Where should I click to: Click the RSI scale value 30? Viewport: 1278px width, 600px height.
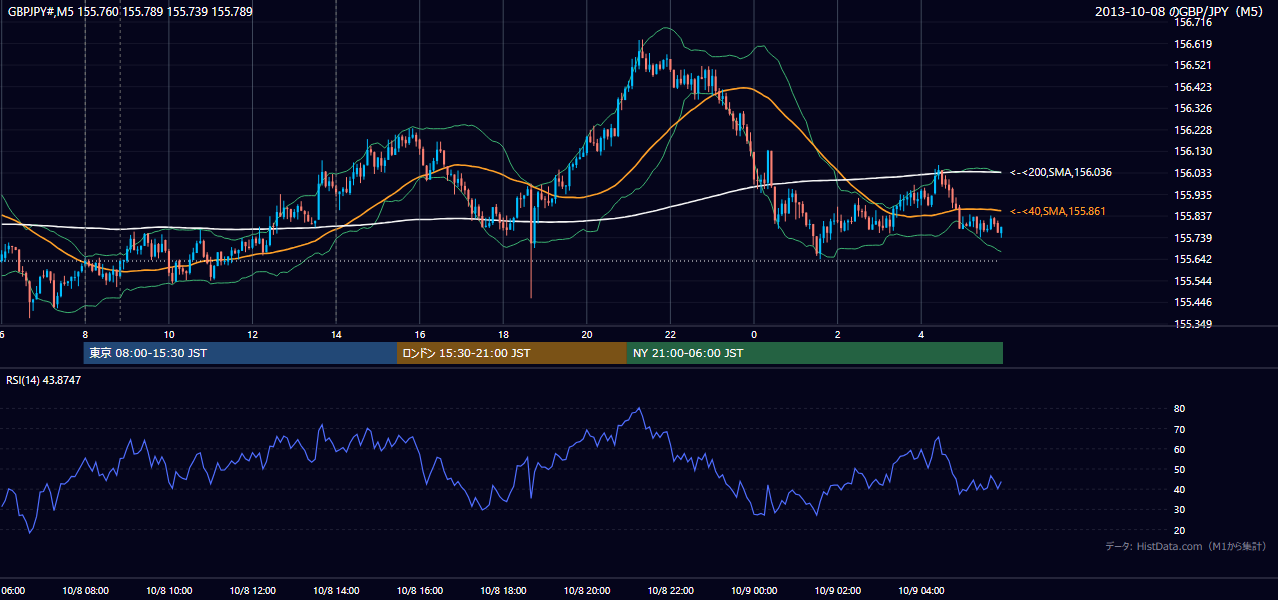1179,510
